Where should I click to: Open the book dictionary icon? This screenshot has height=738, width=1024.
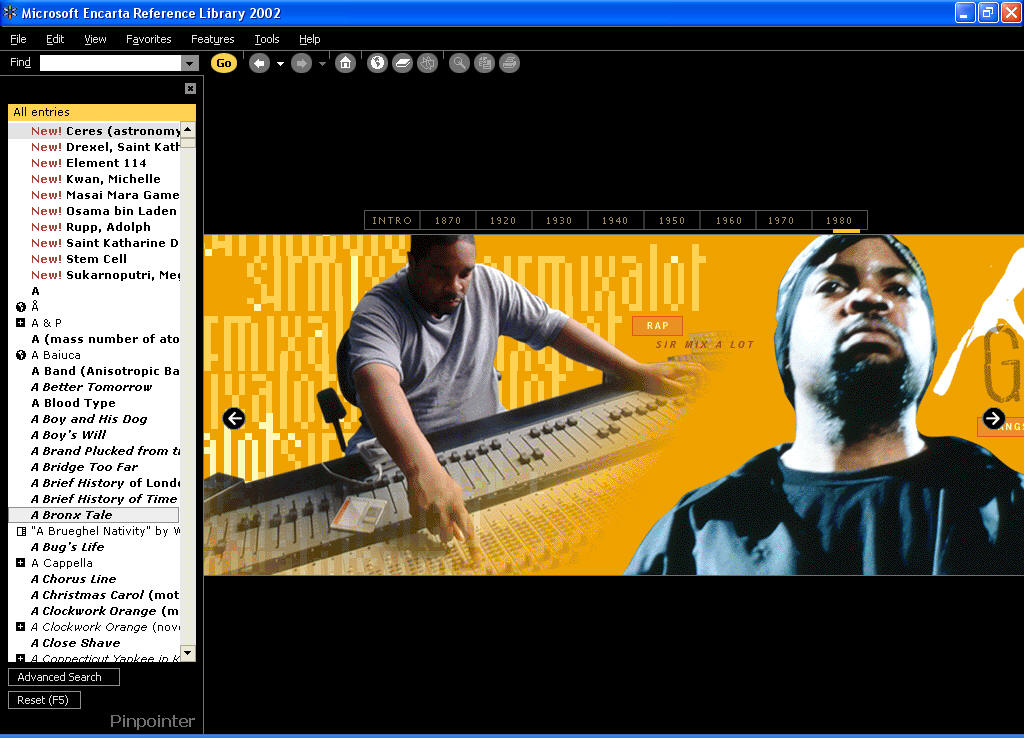[402, 63]
